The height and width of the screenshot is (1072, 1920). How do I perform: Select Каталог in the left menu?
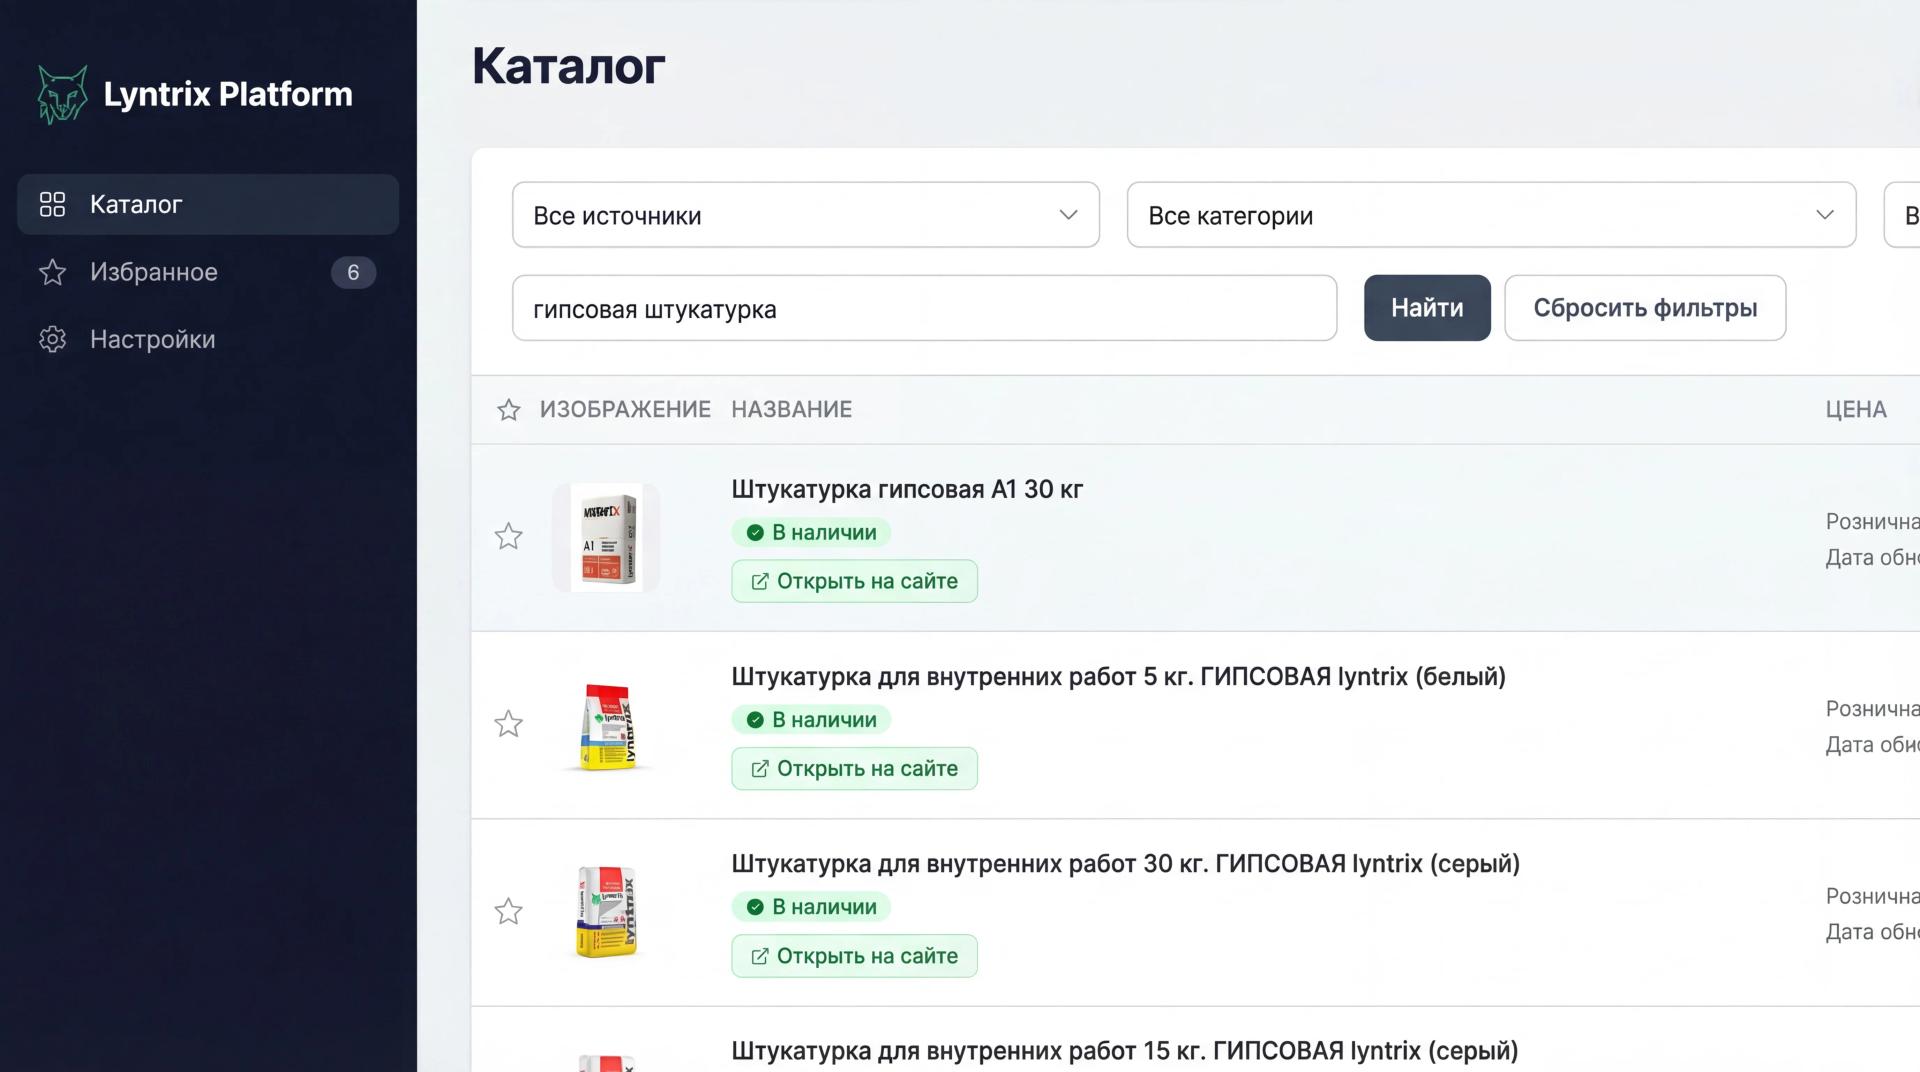(x=135, y=203)
